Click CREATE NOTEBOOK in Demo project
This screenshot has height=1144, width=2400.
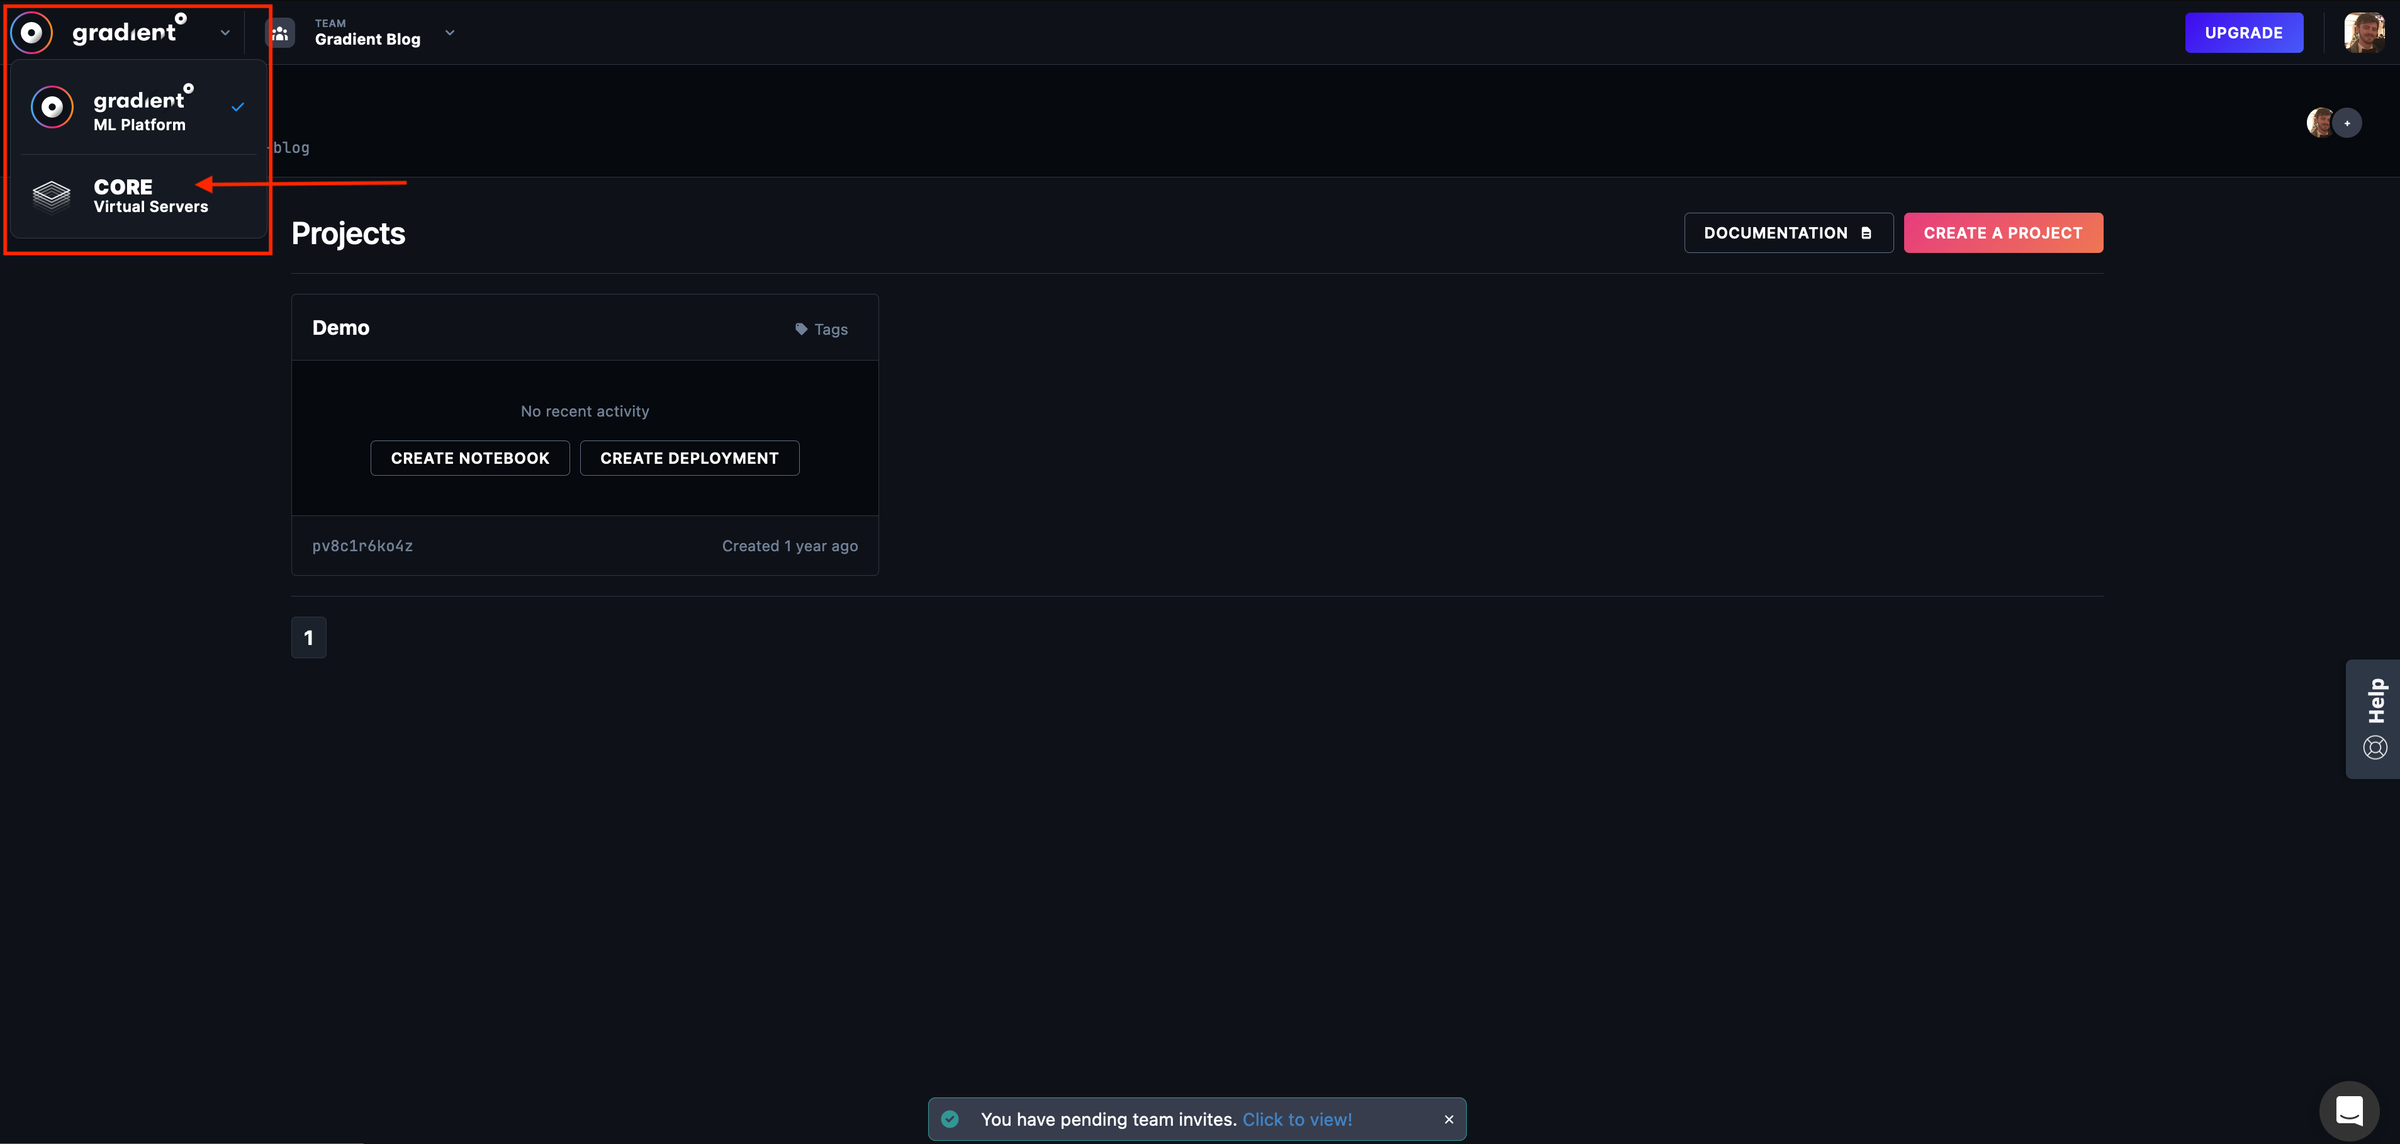point(469,458)
